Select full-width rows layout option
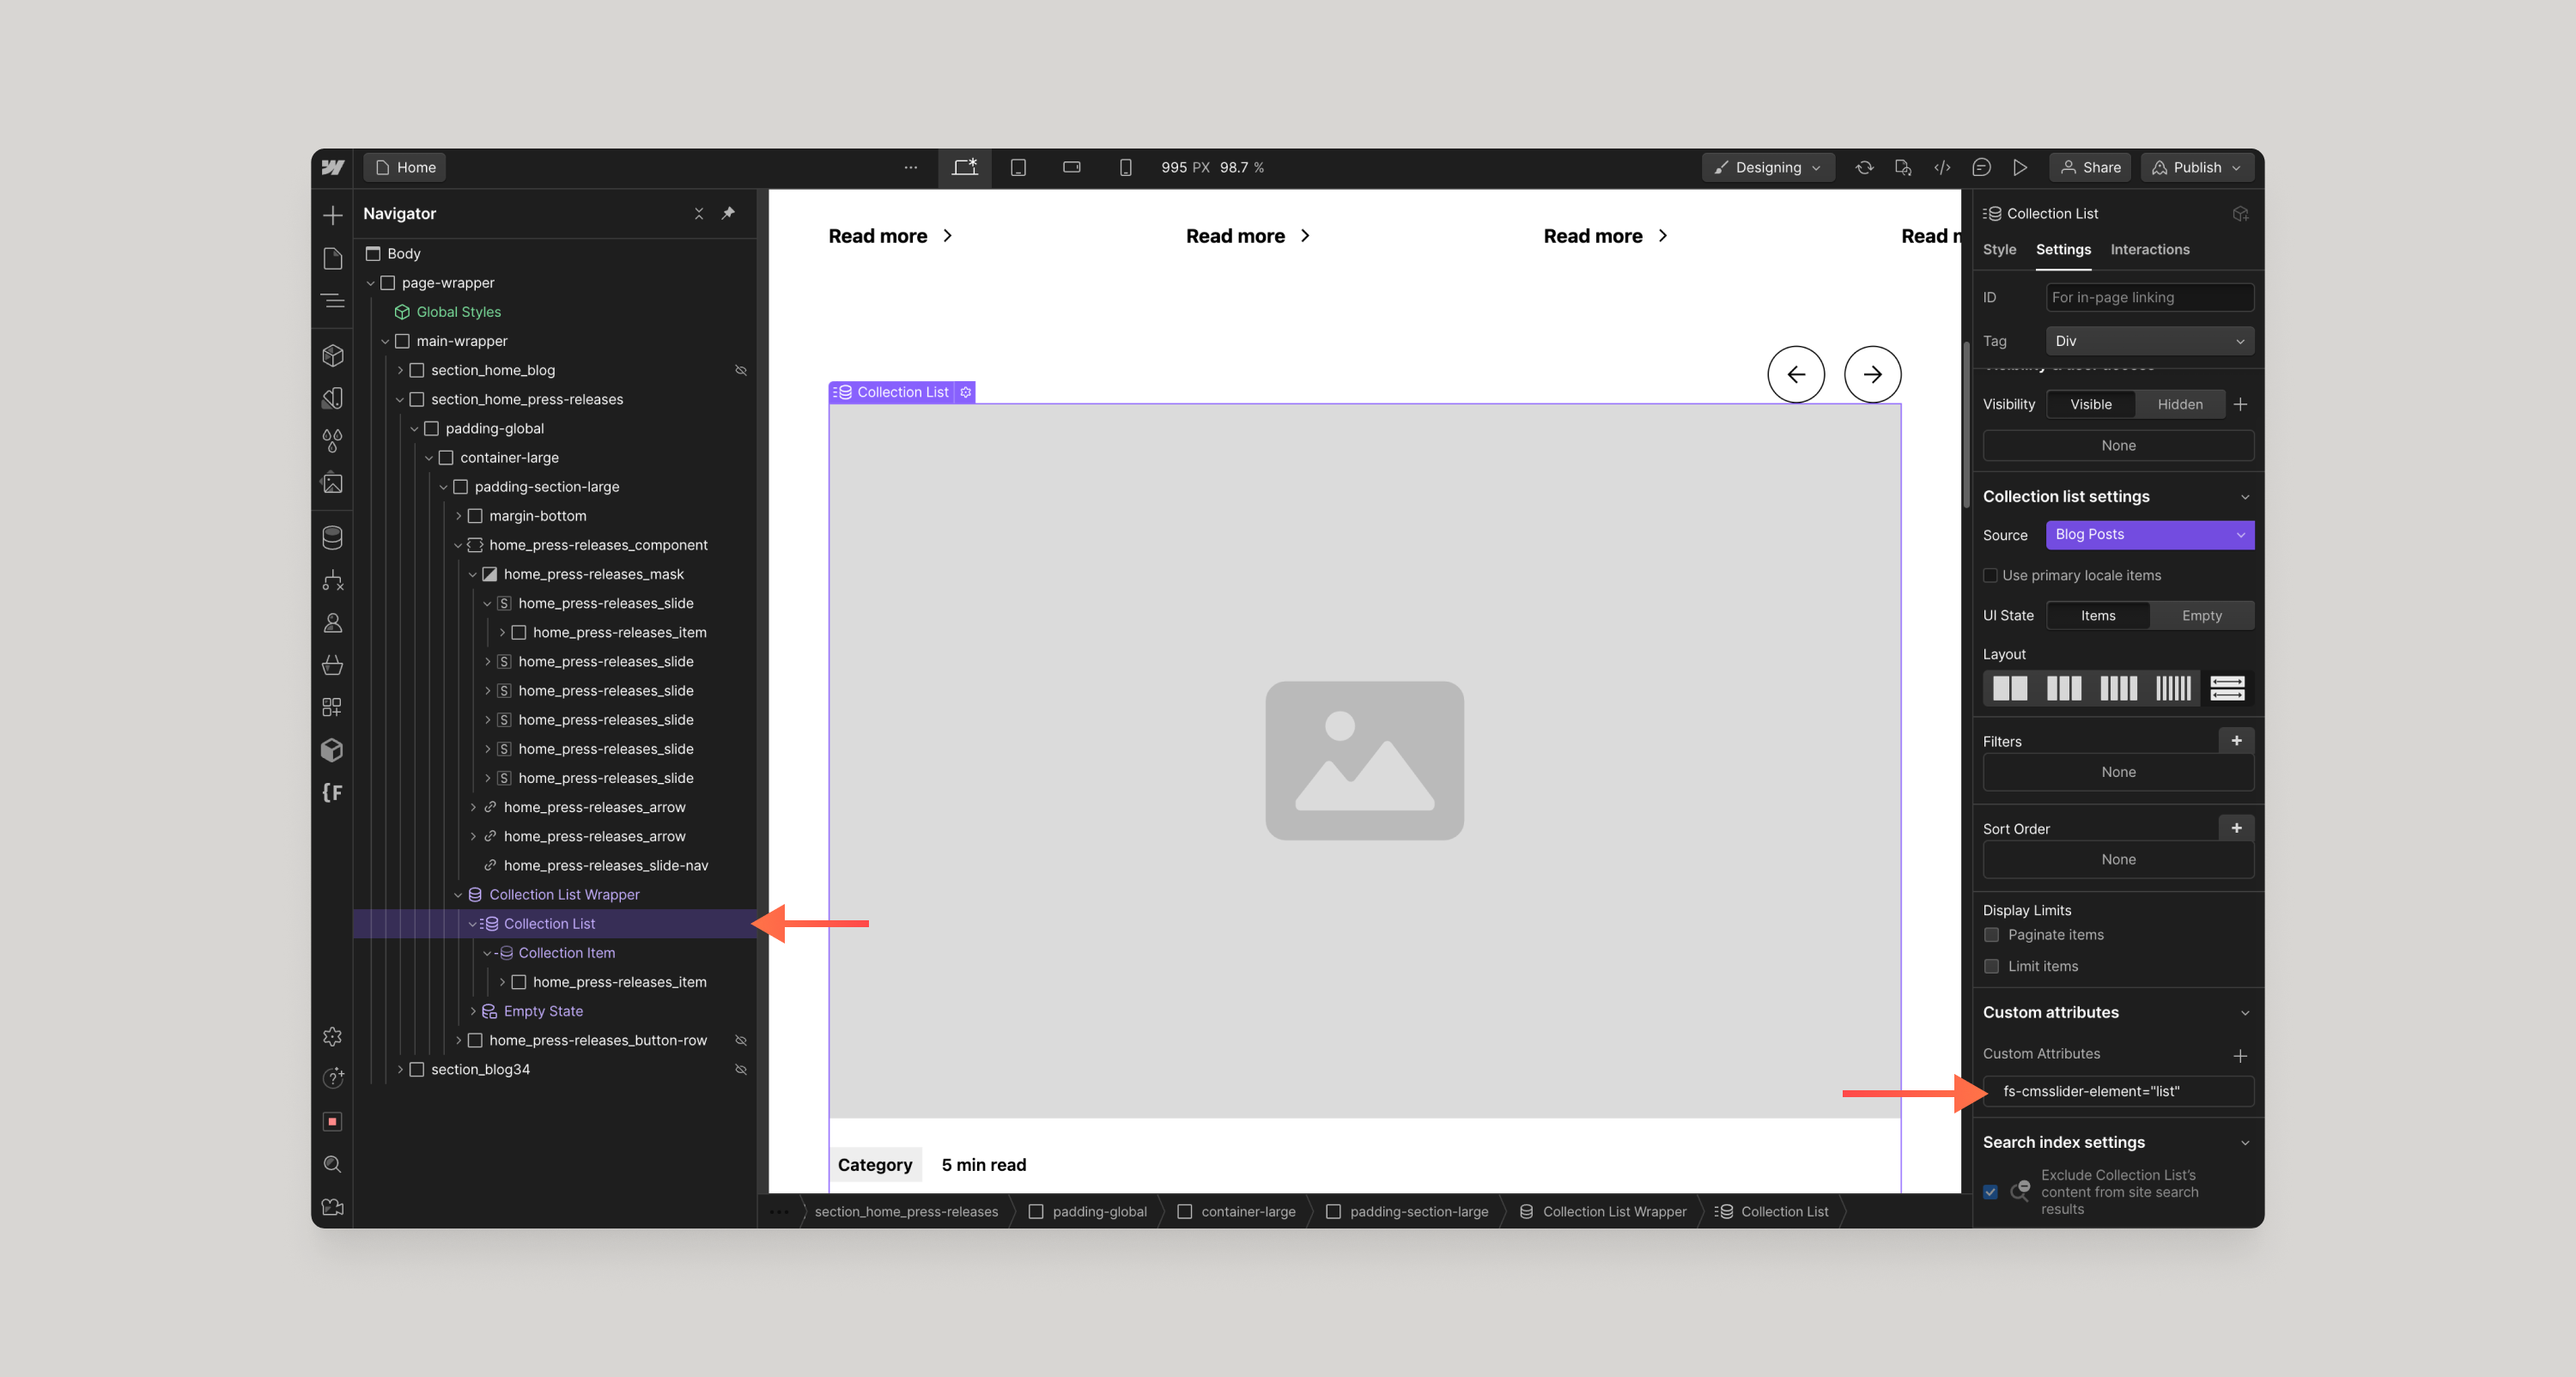The height and width of the screenshot is (1377, 2576). 2226,687
